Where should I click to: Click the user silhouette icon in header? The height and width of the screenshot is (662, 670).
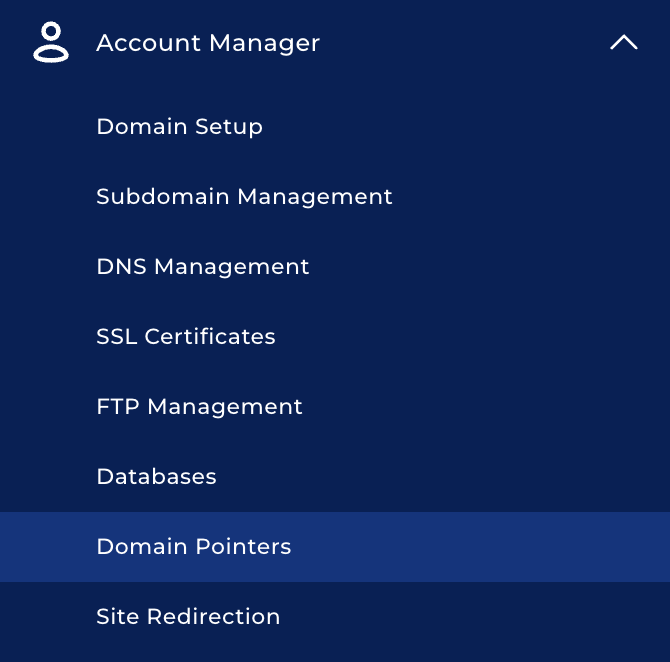[51, 43]
